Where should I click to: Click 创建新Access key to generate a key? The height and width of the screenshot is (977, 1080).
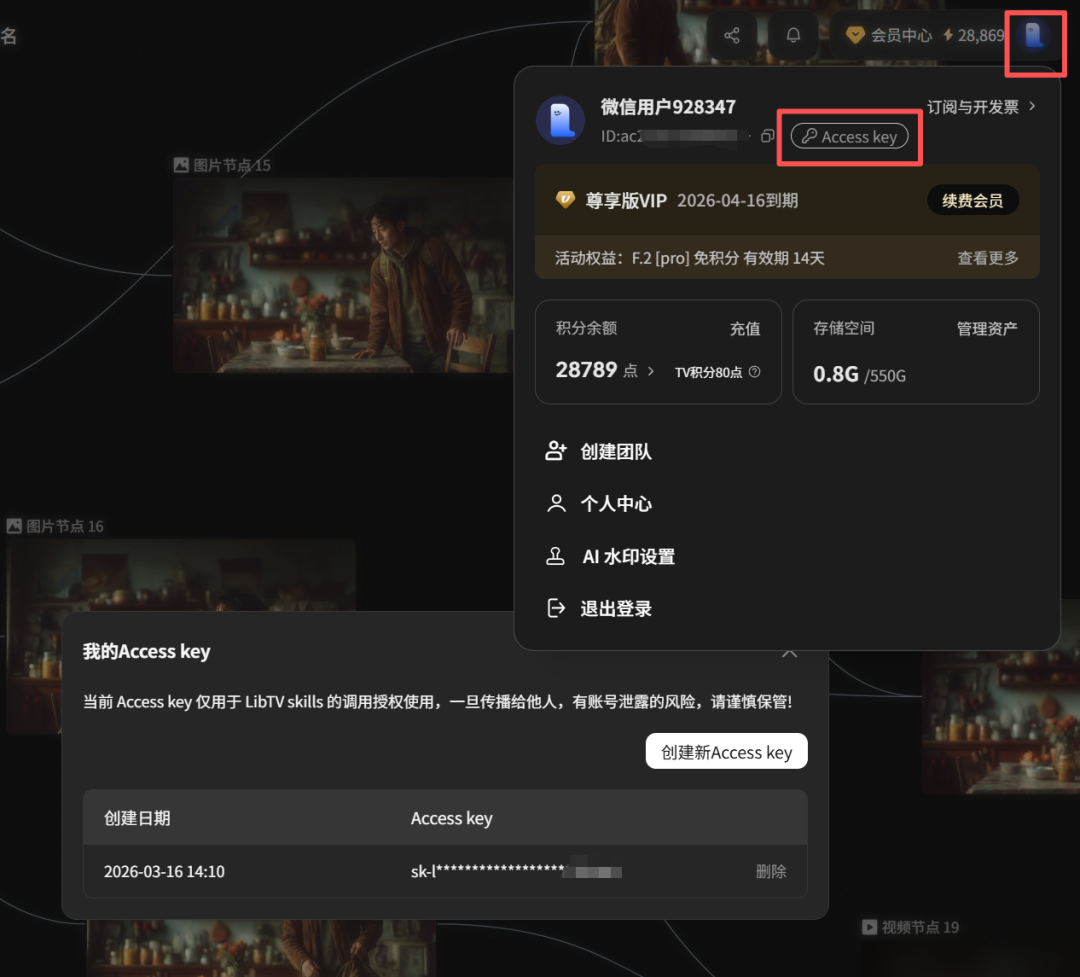[x=726, y=751]
